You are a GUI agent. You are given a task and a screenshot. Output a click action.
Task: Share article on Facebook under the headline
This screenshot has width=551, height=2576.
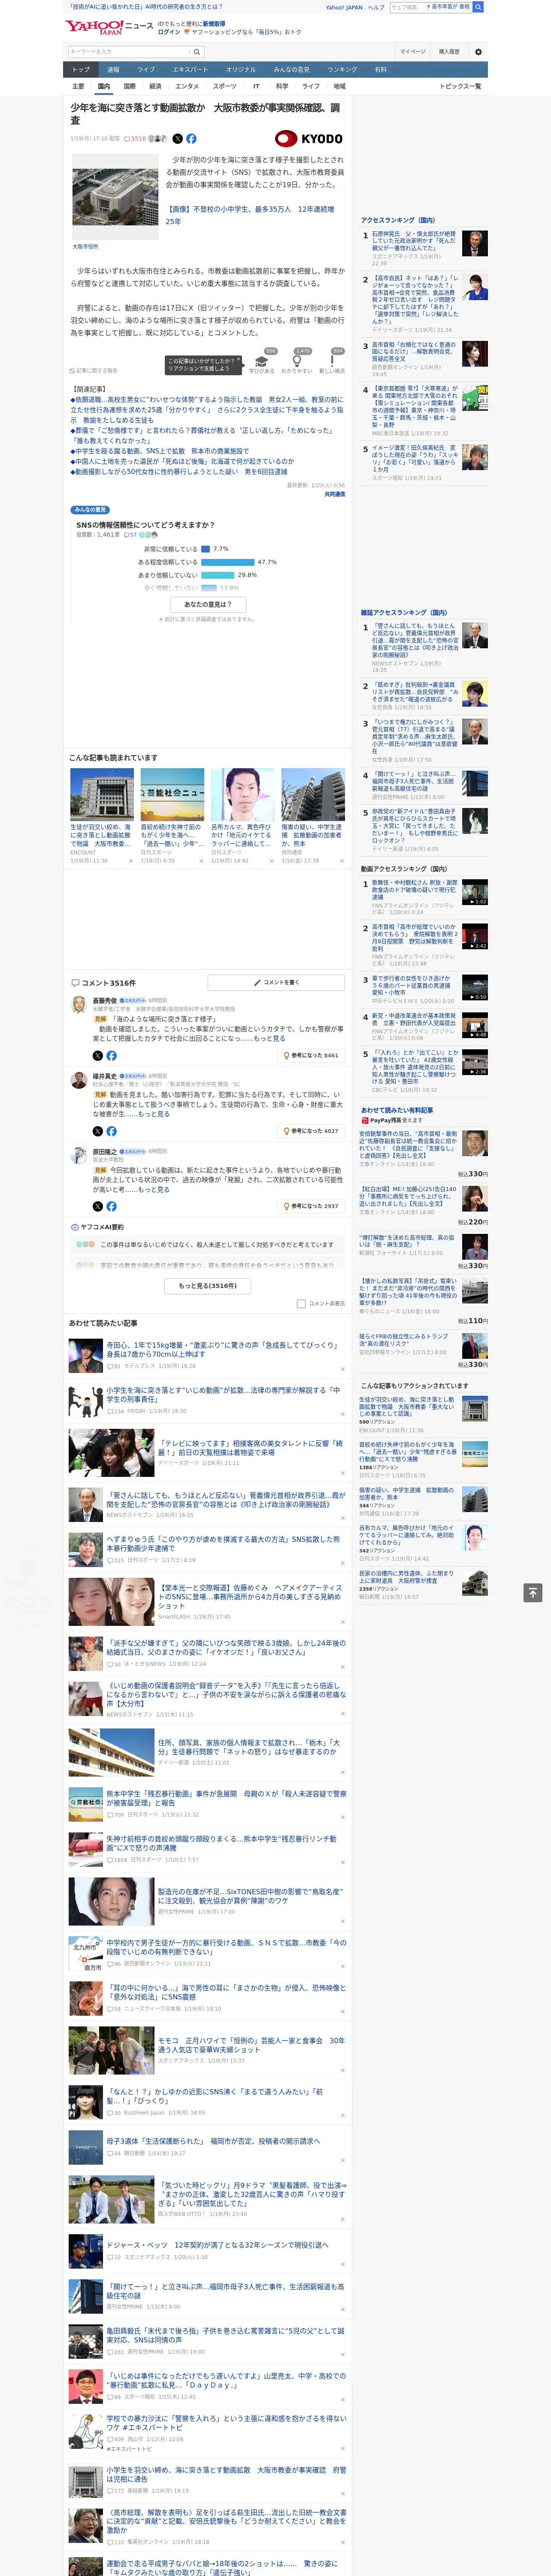[191, 139]
